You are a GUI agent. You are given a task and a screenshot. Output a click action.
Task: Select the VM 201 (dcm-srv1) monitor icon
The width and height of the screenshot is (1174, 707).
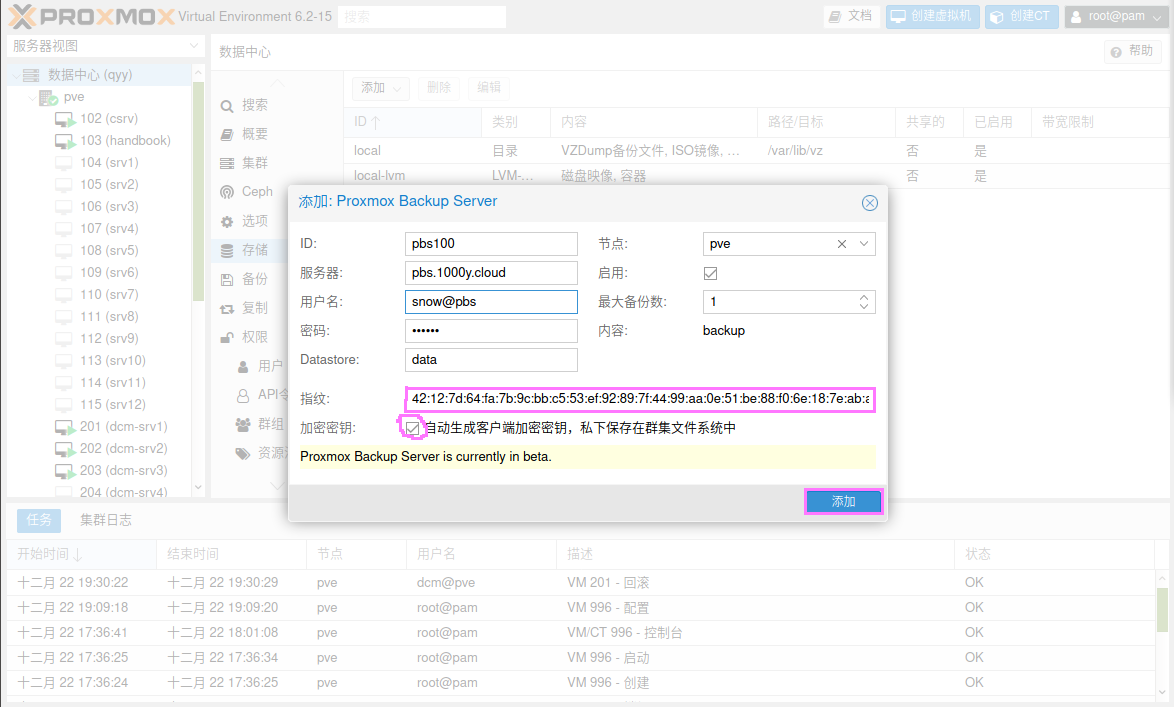coord(65,427)
